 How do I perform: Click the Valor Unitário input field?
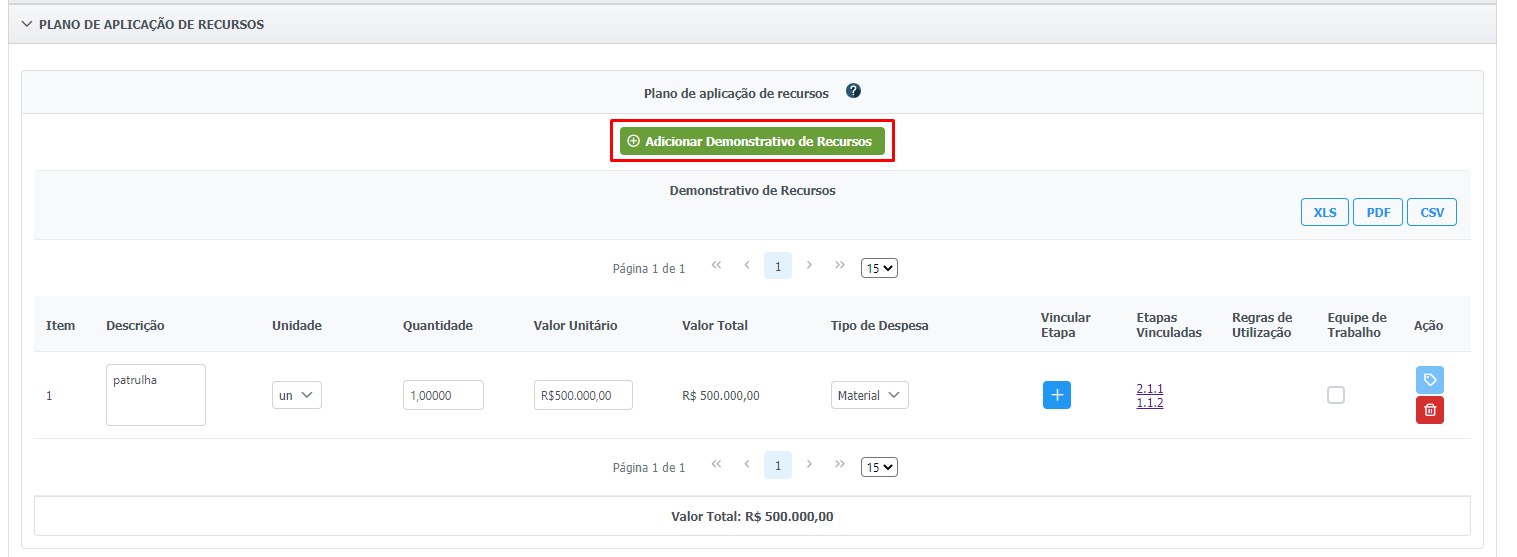583,395
